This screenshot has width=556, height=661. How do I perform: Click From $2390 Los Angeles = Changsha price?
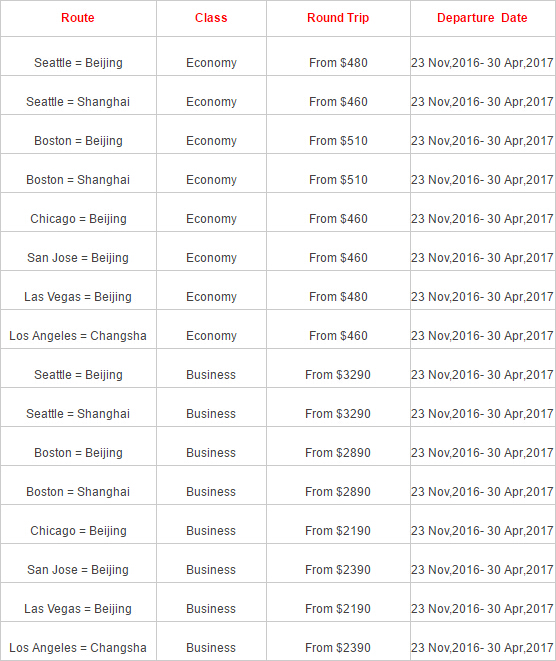click(338, 648)
